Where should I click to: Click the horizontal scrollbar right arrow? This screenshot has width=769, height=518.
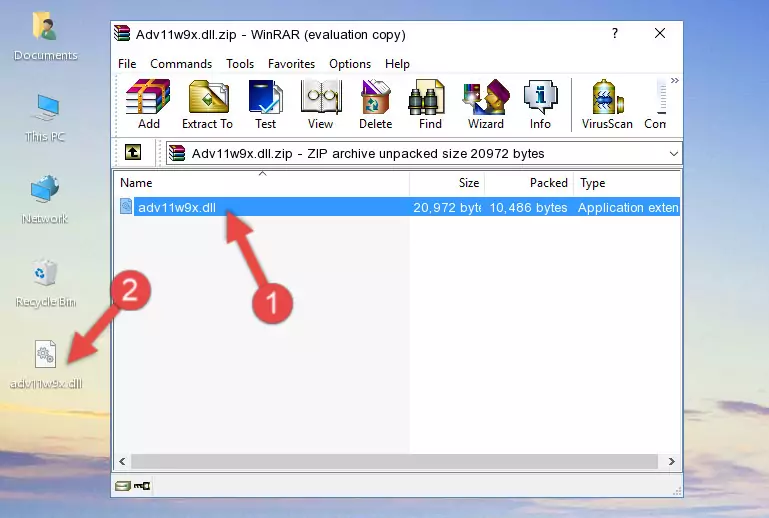(x=671, y=461)
